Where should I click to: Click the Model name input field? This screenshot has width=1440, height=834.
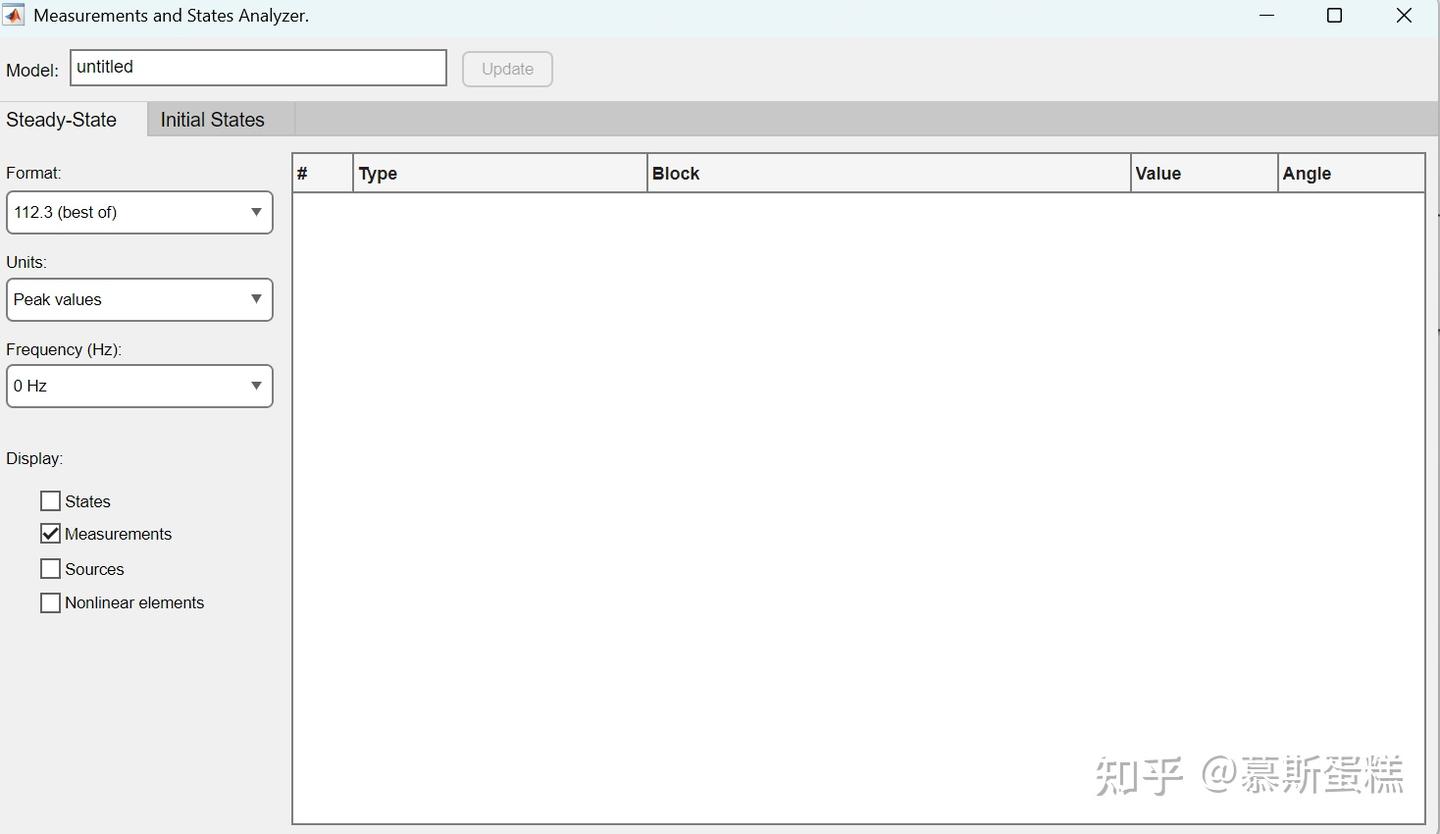(x=258, y=68)
